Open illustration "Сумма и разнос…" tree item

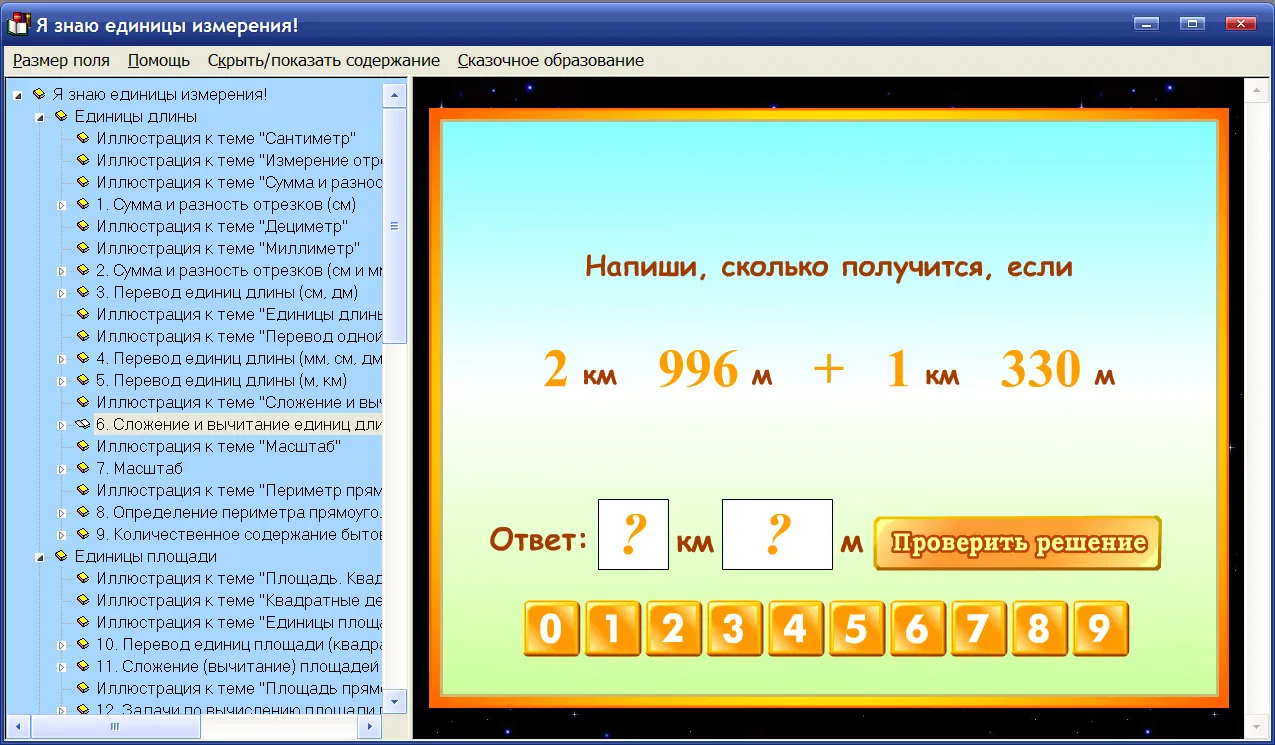(240, 182)
